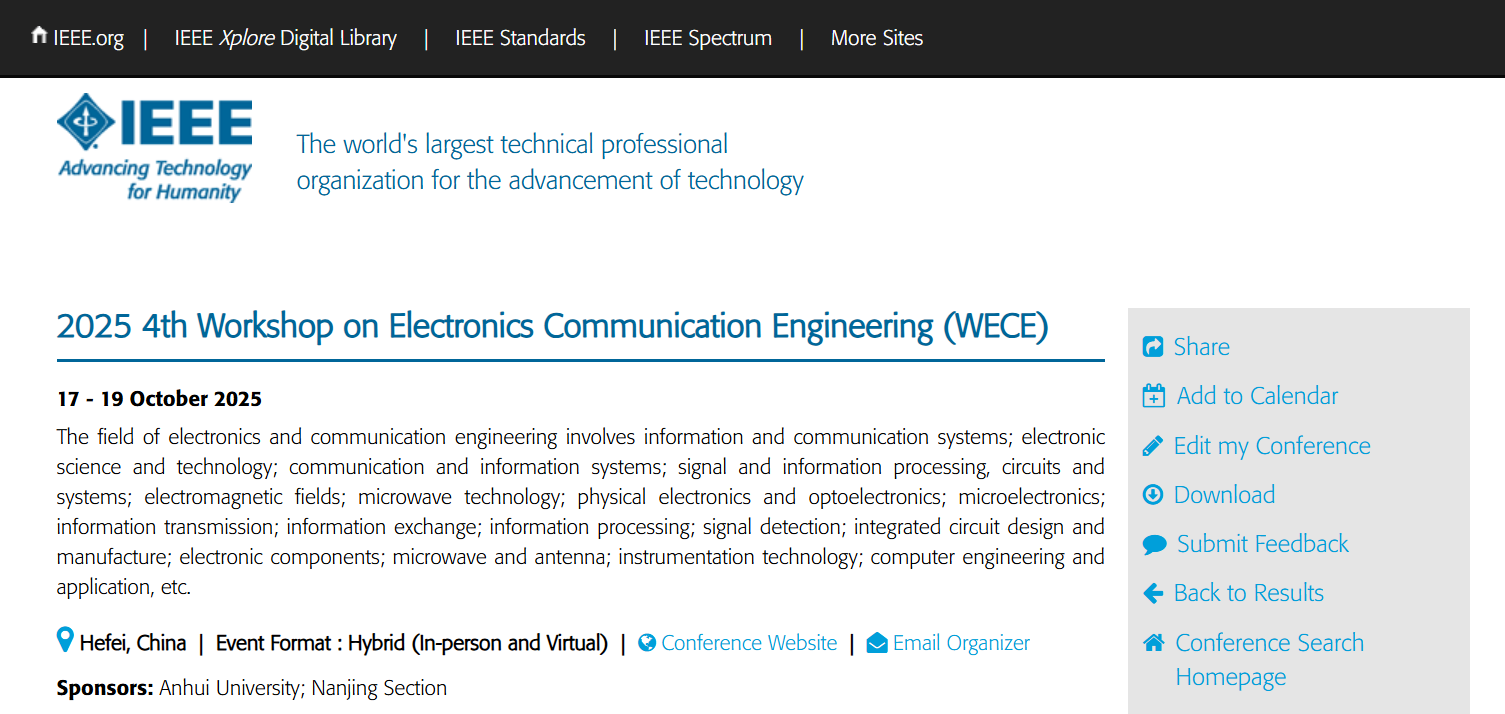Open IEEE Xplore Digital Library

[286, 38]
